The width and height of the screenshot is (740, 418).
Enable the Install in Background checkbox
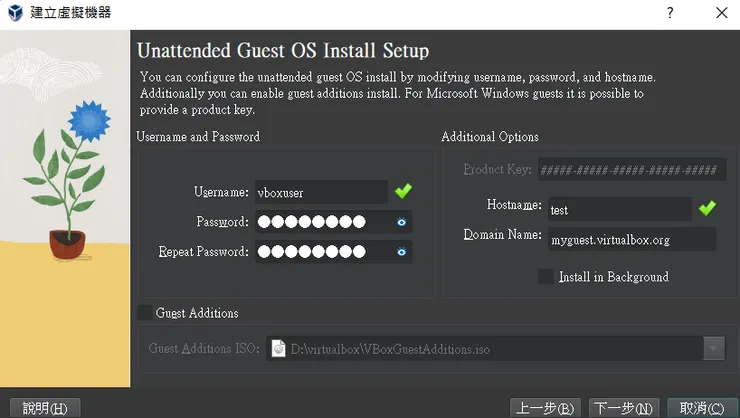(546, 276)
